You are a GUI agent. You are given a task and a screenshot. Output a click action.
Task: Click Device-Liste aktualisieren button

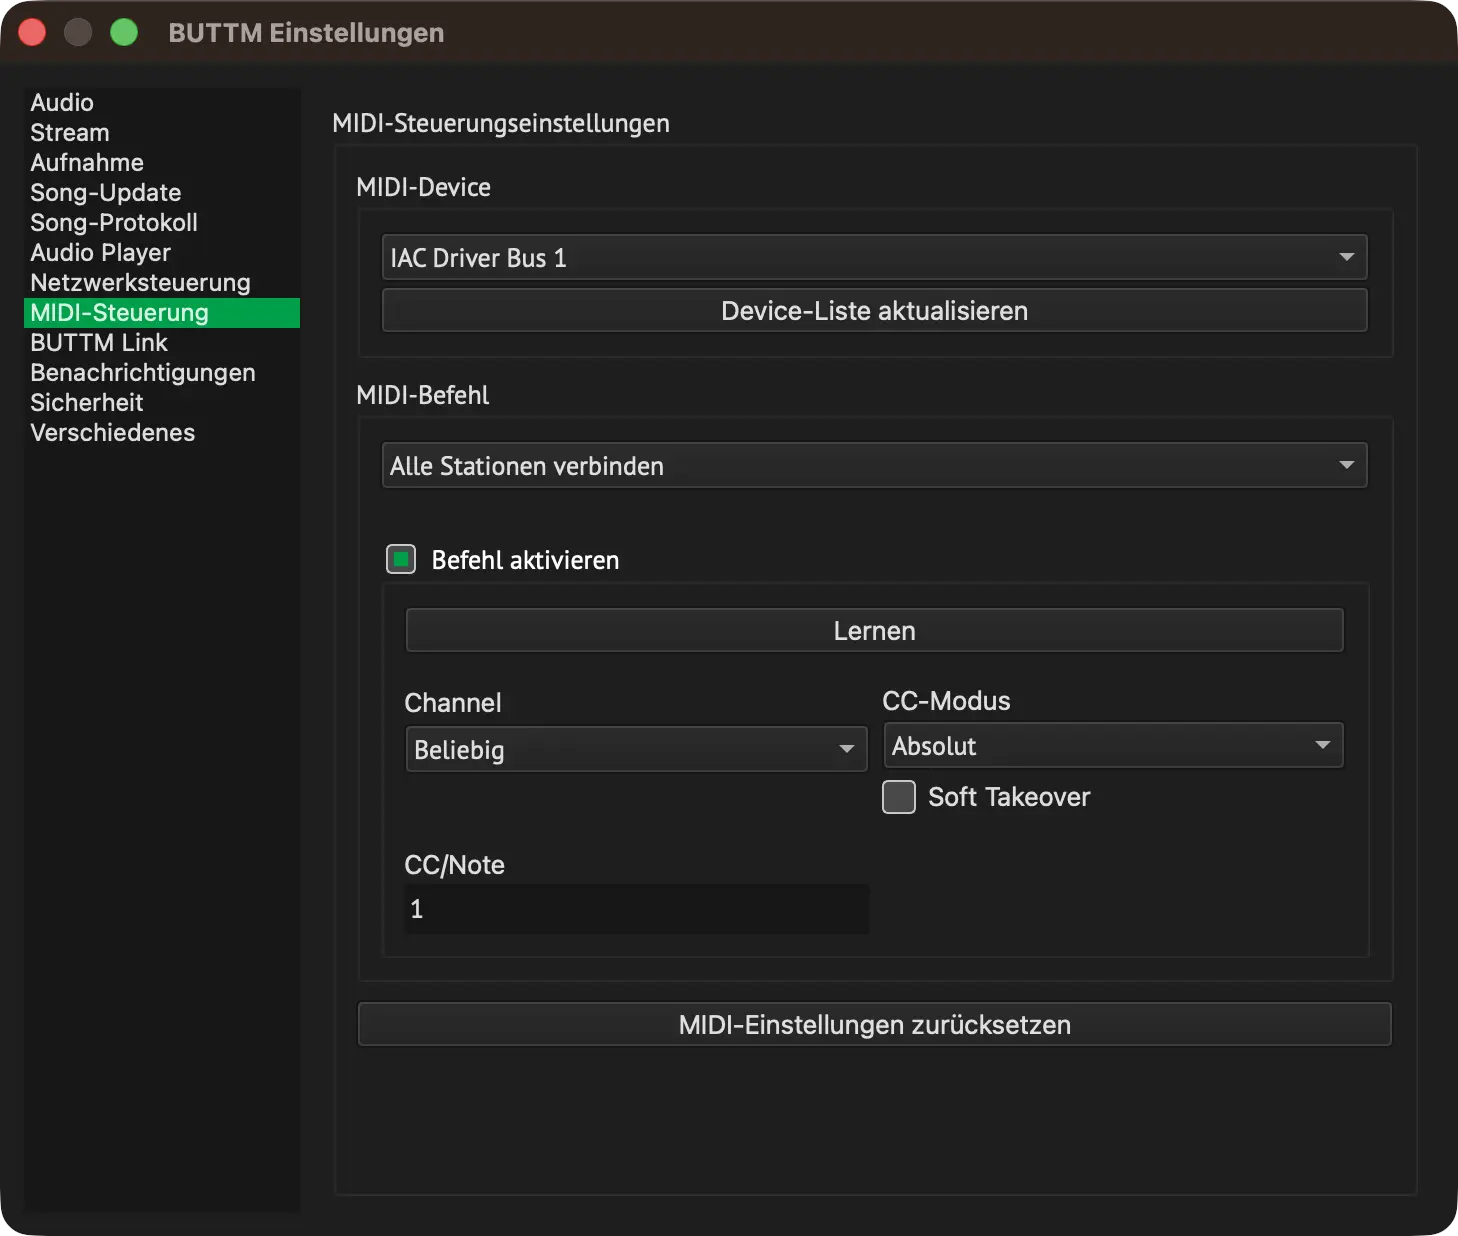click(874, 310)
